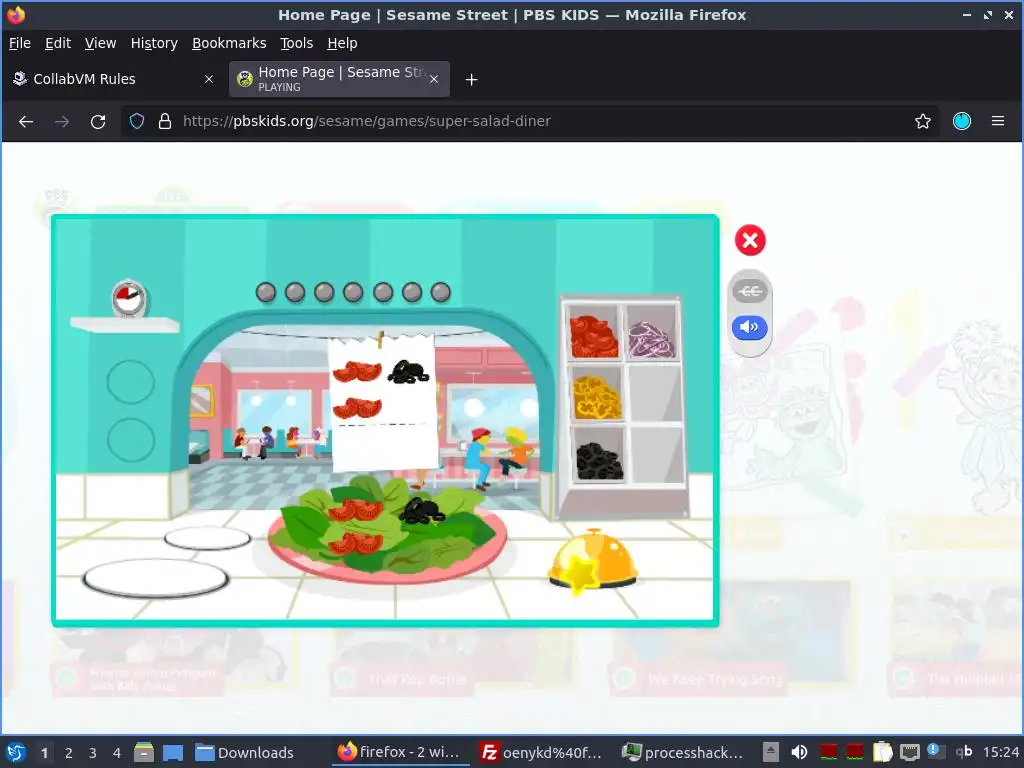The height and width of the screenshot is (768, 1024).
Task: Open the system volume tray icon
Action: point(799,752)
